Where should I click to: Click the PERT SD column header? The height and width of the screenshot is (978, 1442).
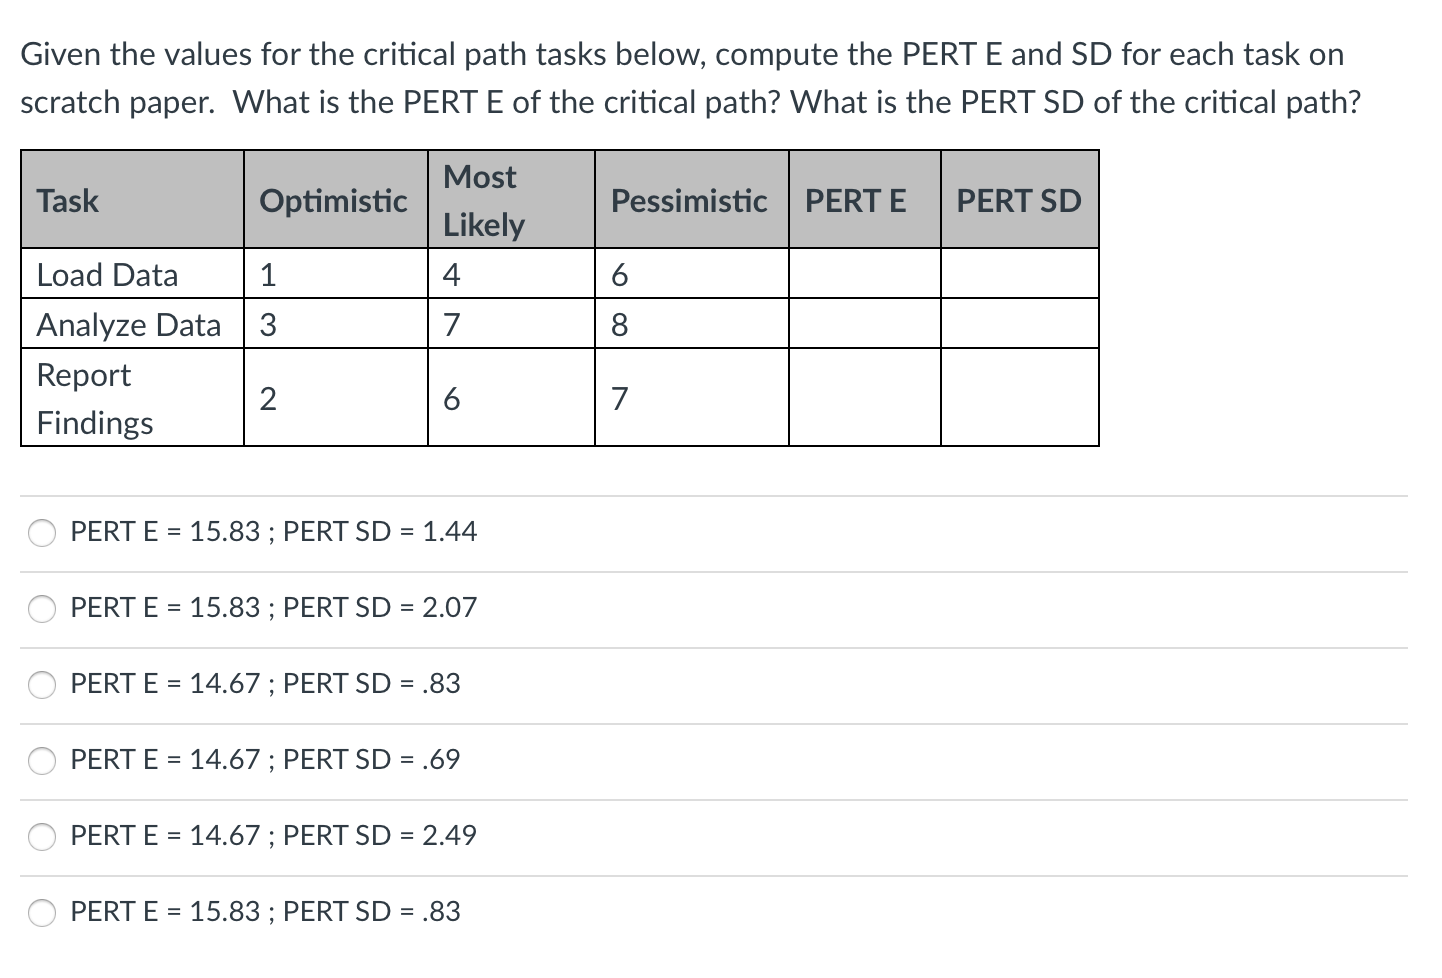[x=1018, y=200]
